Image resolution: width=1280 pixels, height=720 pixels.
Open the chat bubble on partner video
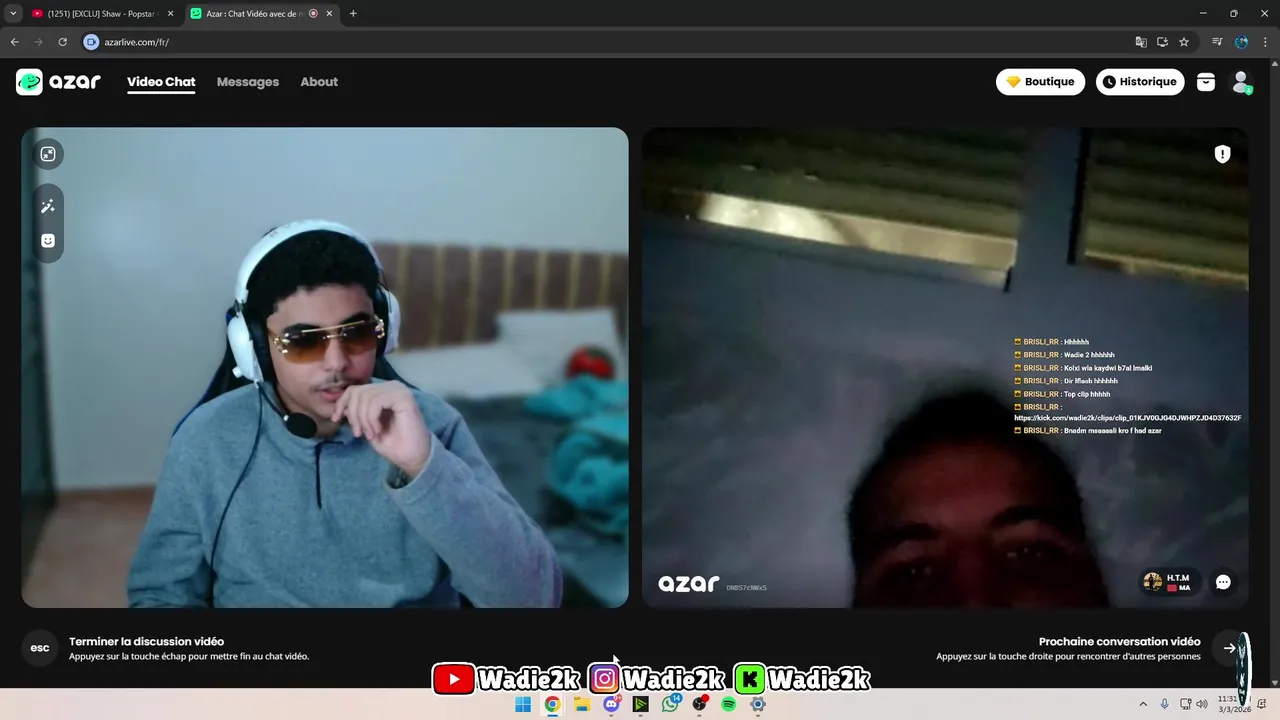(1223, 582)
